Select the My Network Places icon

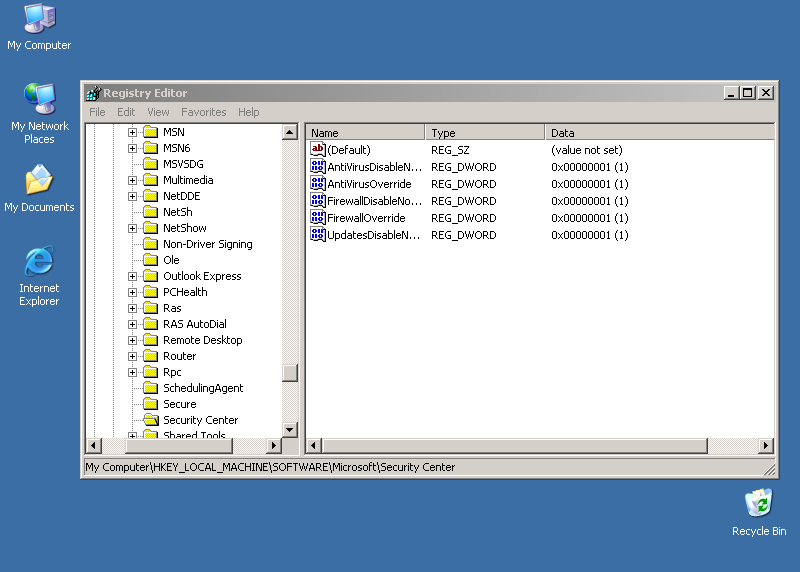coord(39,114)
